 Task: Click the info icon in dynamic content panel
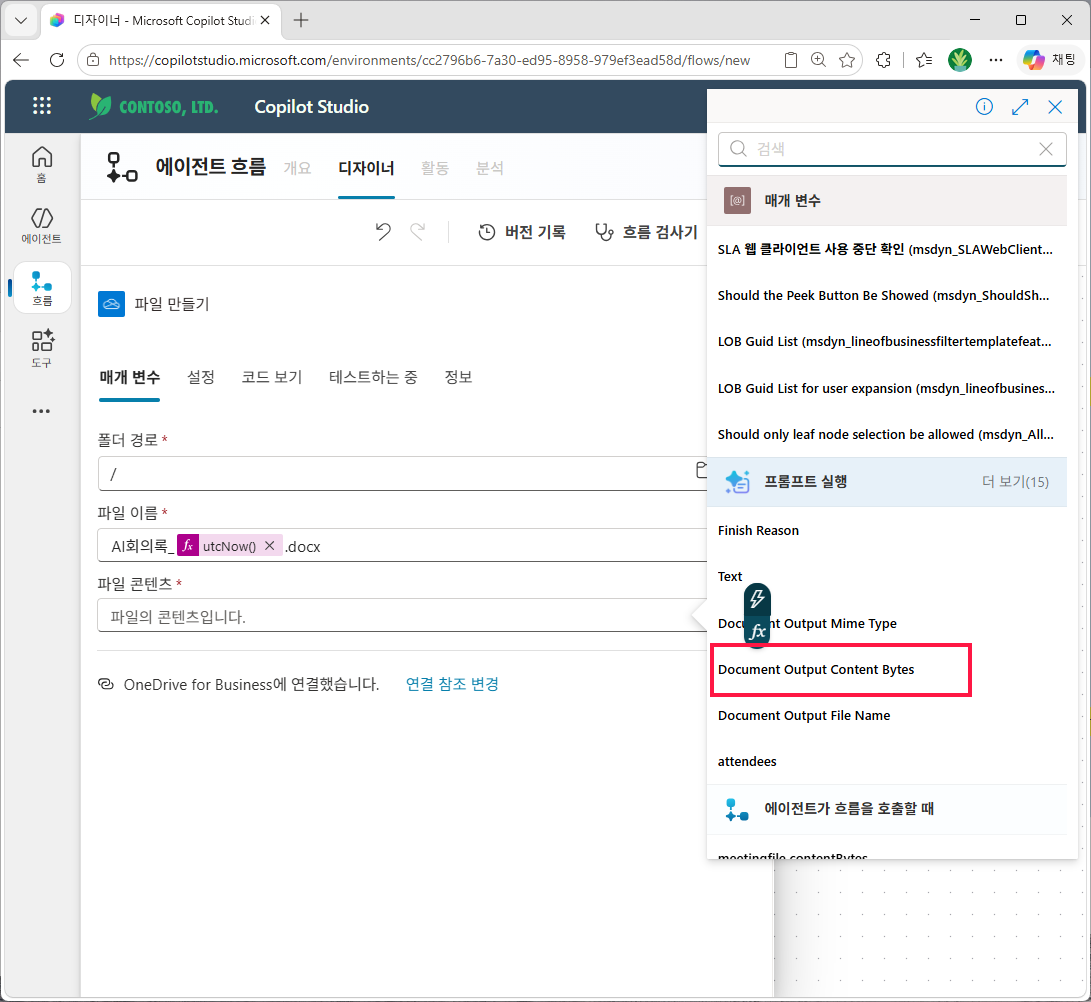[x=984, y=106]
